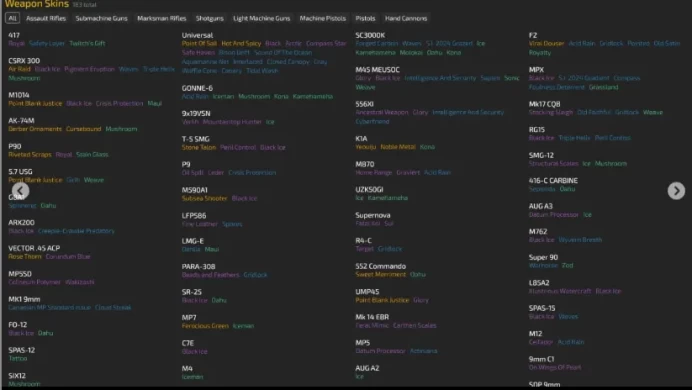Viewport: 692px width, 390px height.
Task: Click Twitch's Gift skin under 417
Action: coord(87,43)
